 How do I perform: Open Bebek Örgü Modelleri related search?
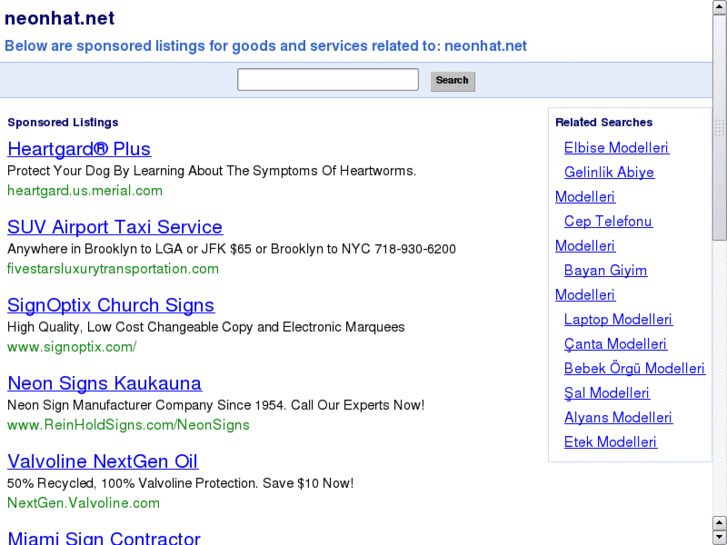pyautogui.click(x=634, y=368)
